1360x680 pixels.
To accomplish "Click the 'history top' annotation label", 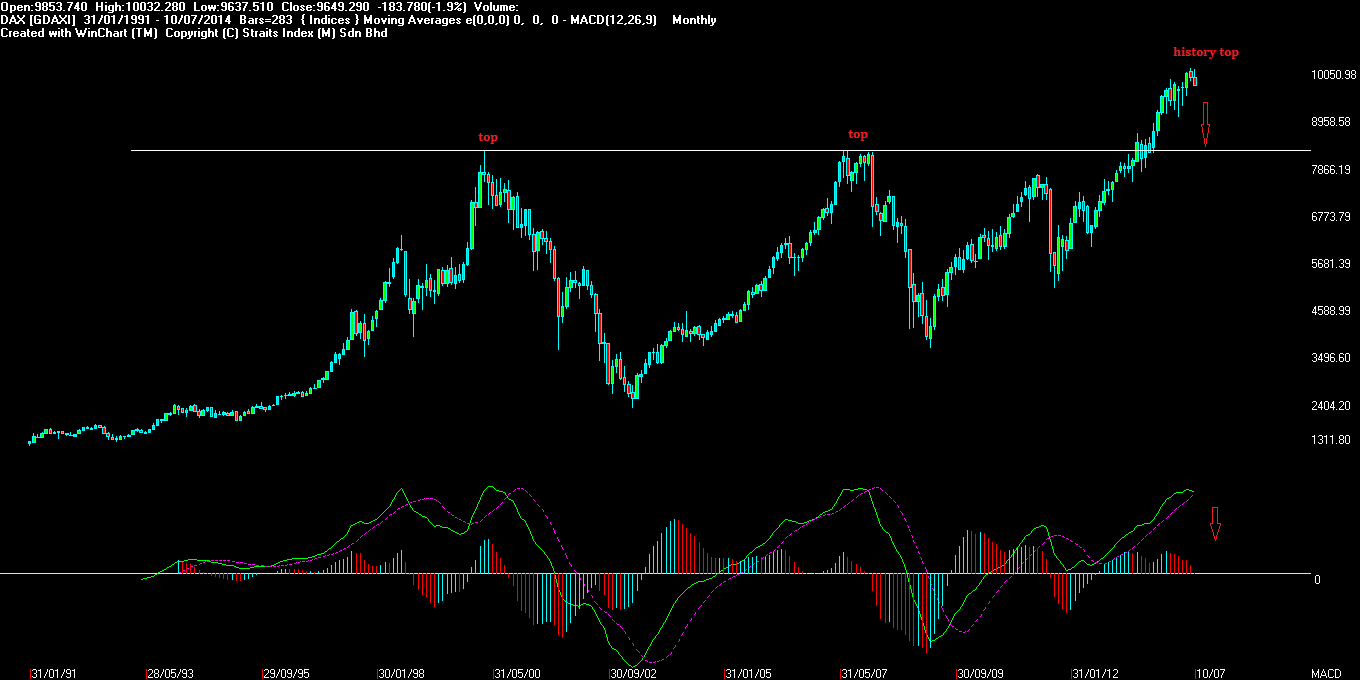I will (1205, 52).
